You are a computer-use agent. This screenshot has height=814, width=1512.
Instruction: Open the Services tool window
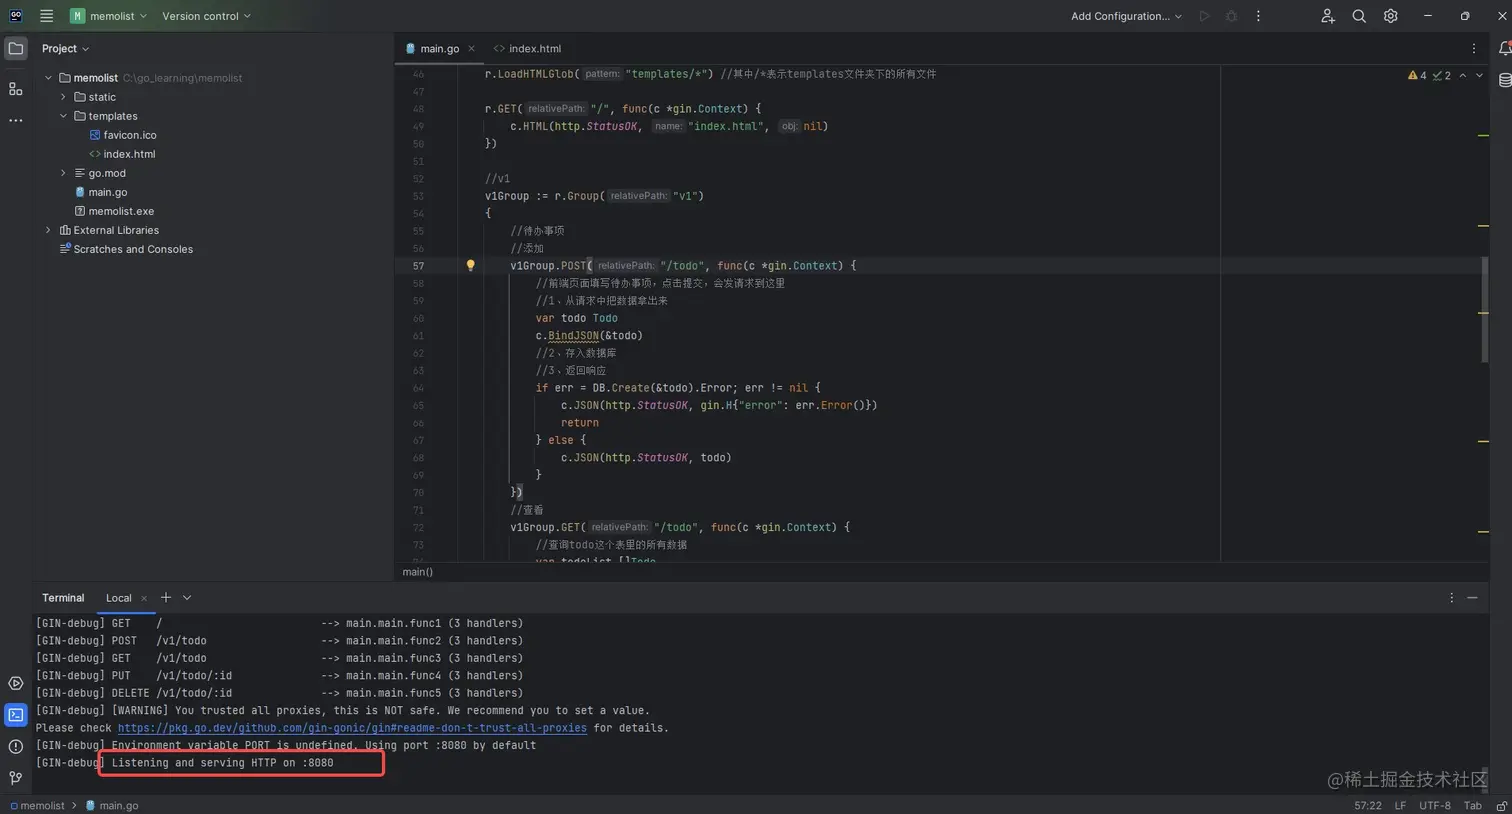(16, 684)
